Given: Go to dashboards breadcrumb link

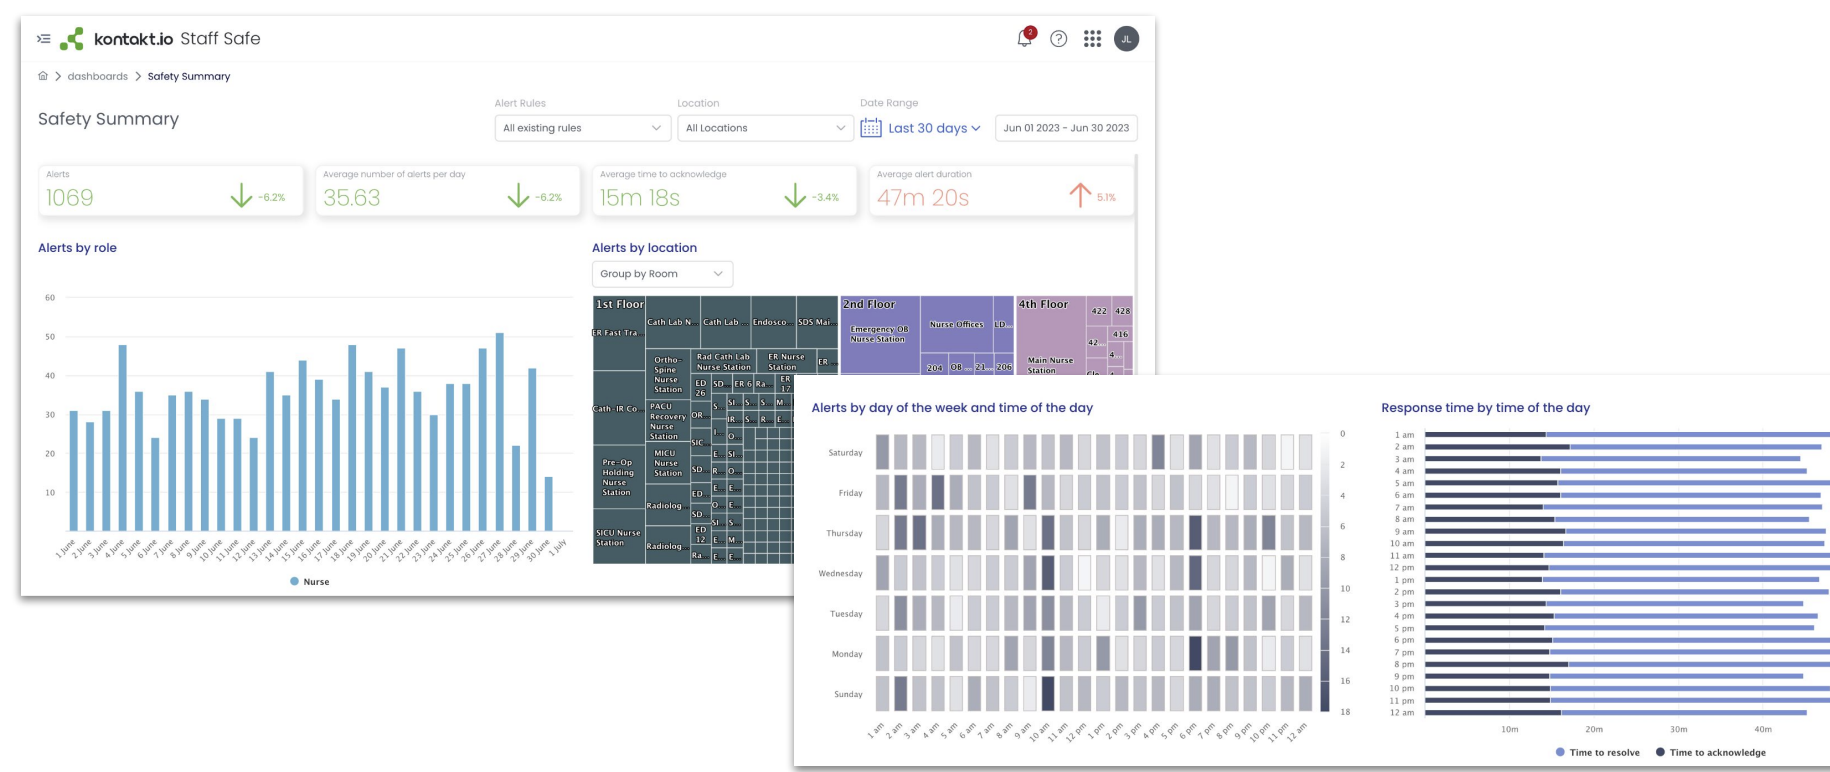Looking at the screenshot, I should [97, 76].
